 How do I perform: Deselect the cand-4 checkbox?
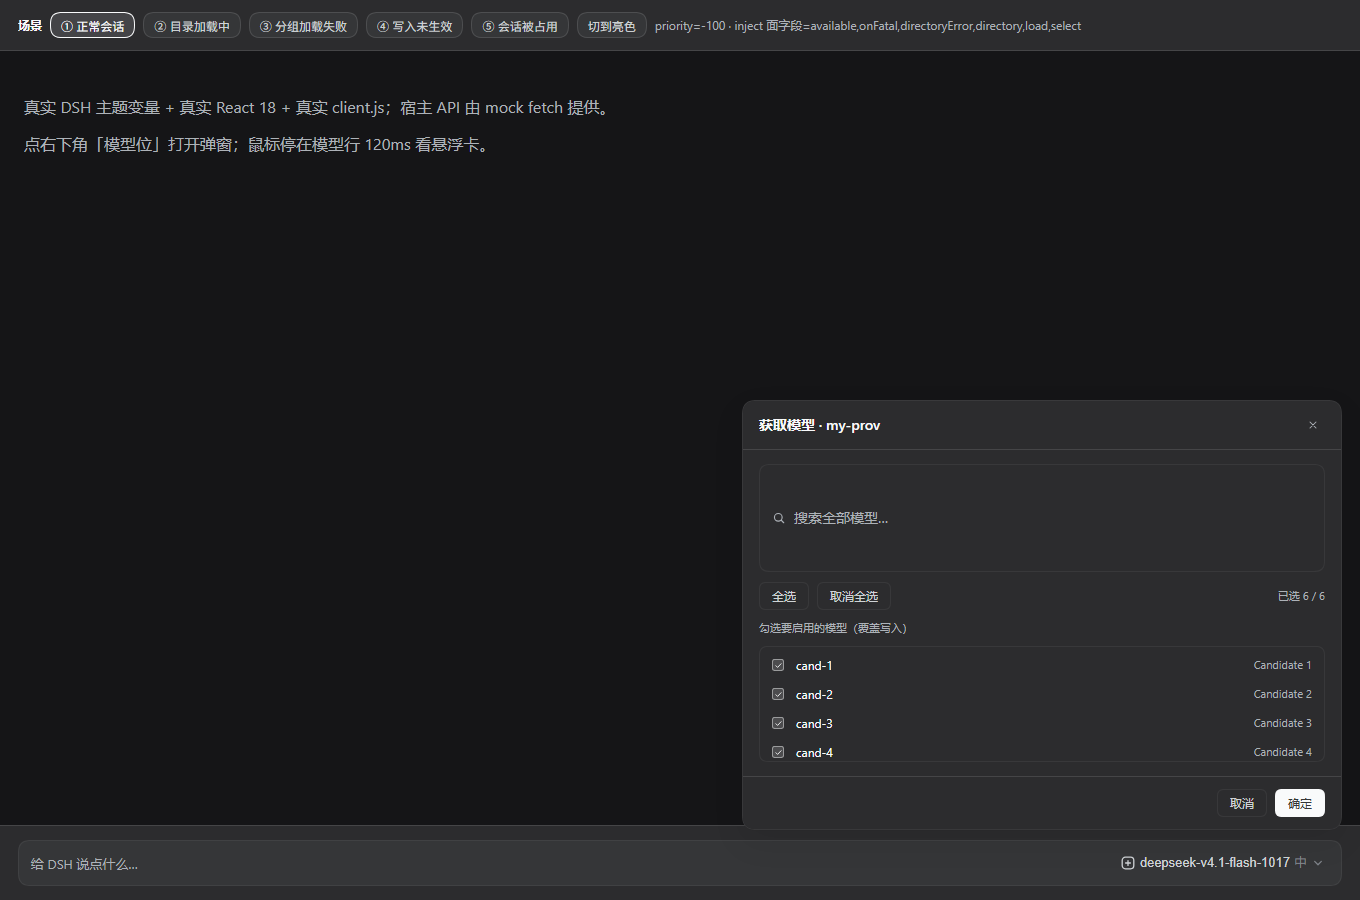[778, 752]
